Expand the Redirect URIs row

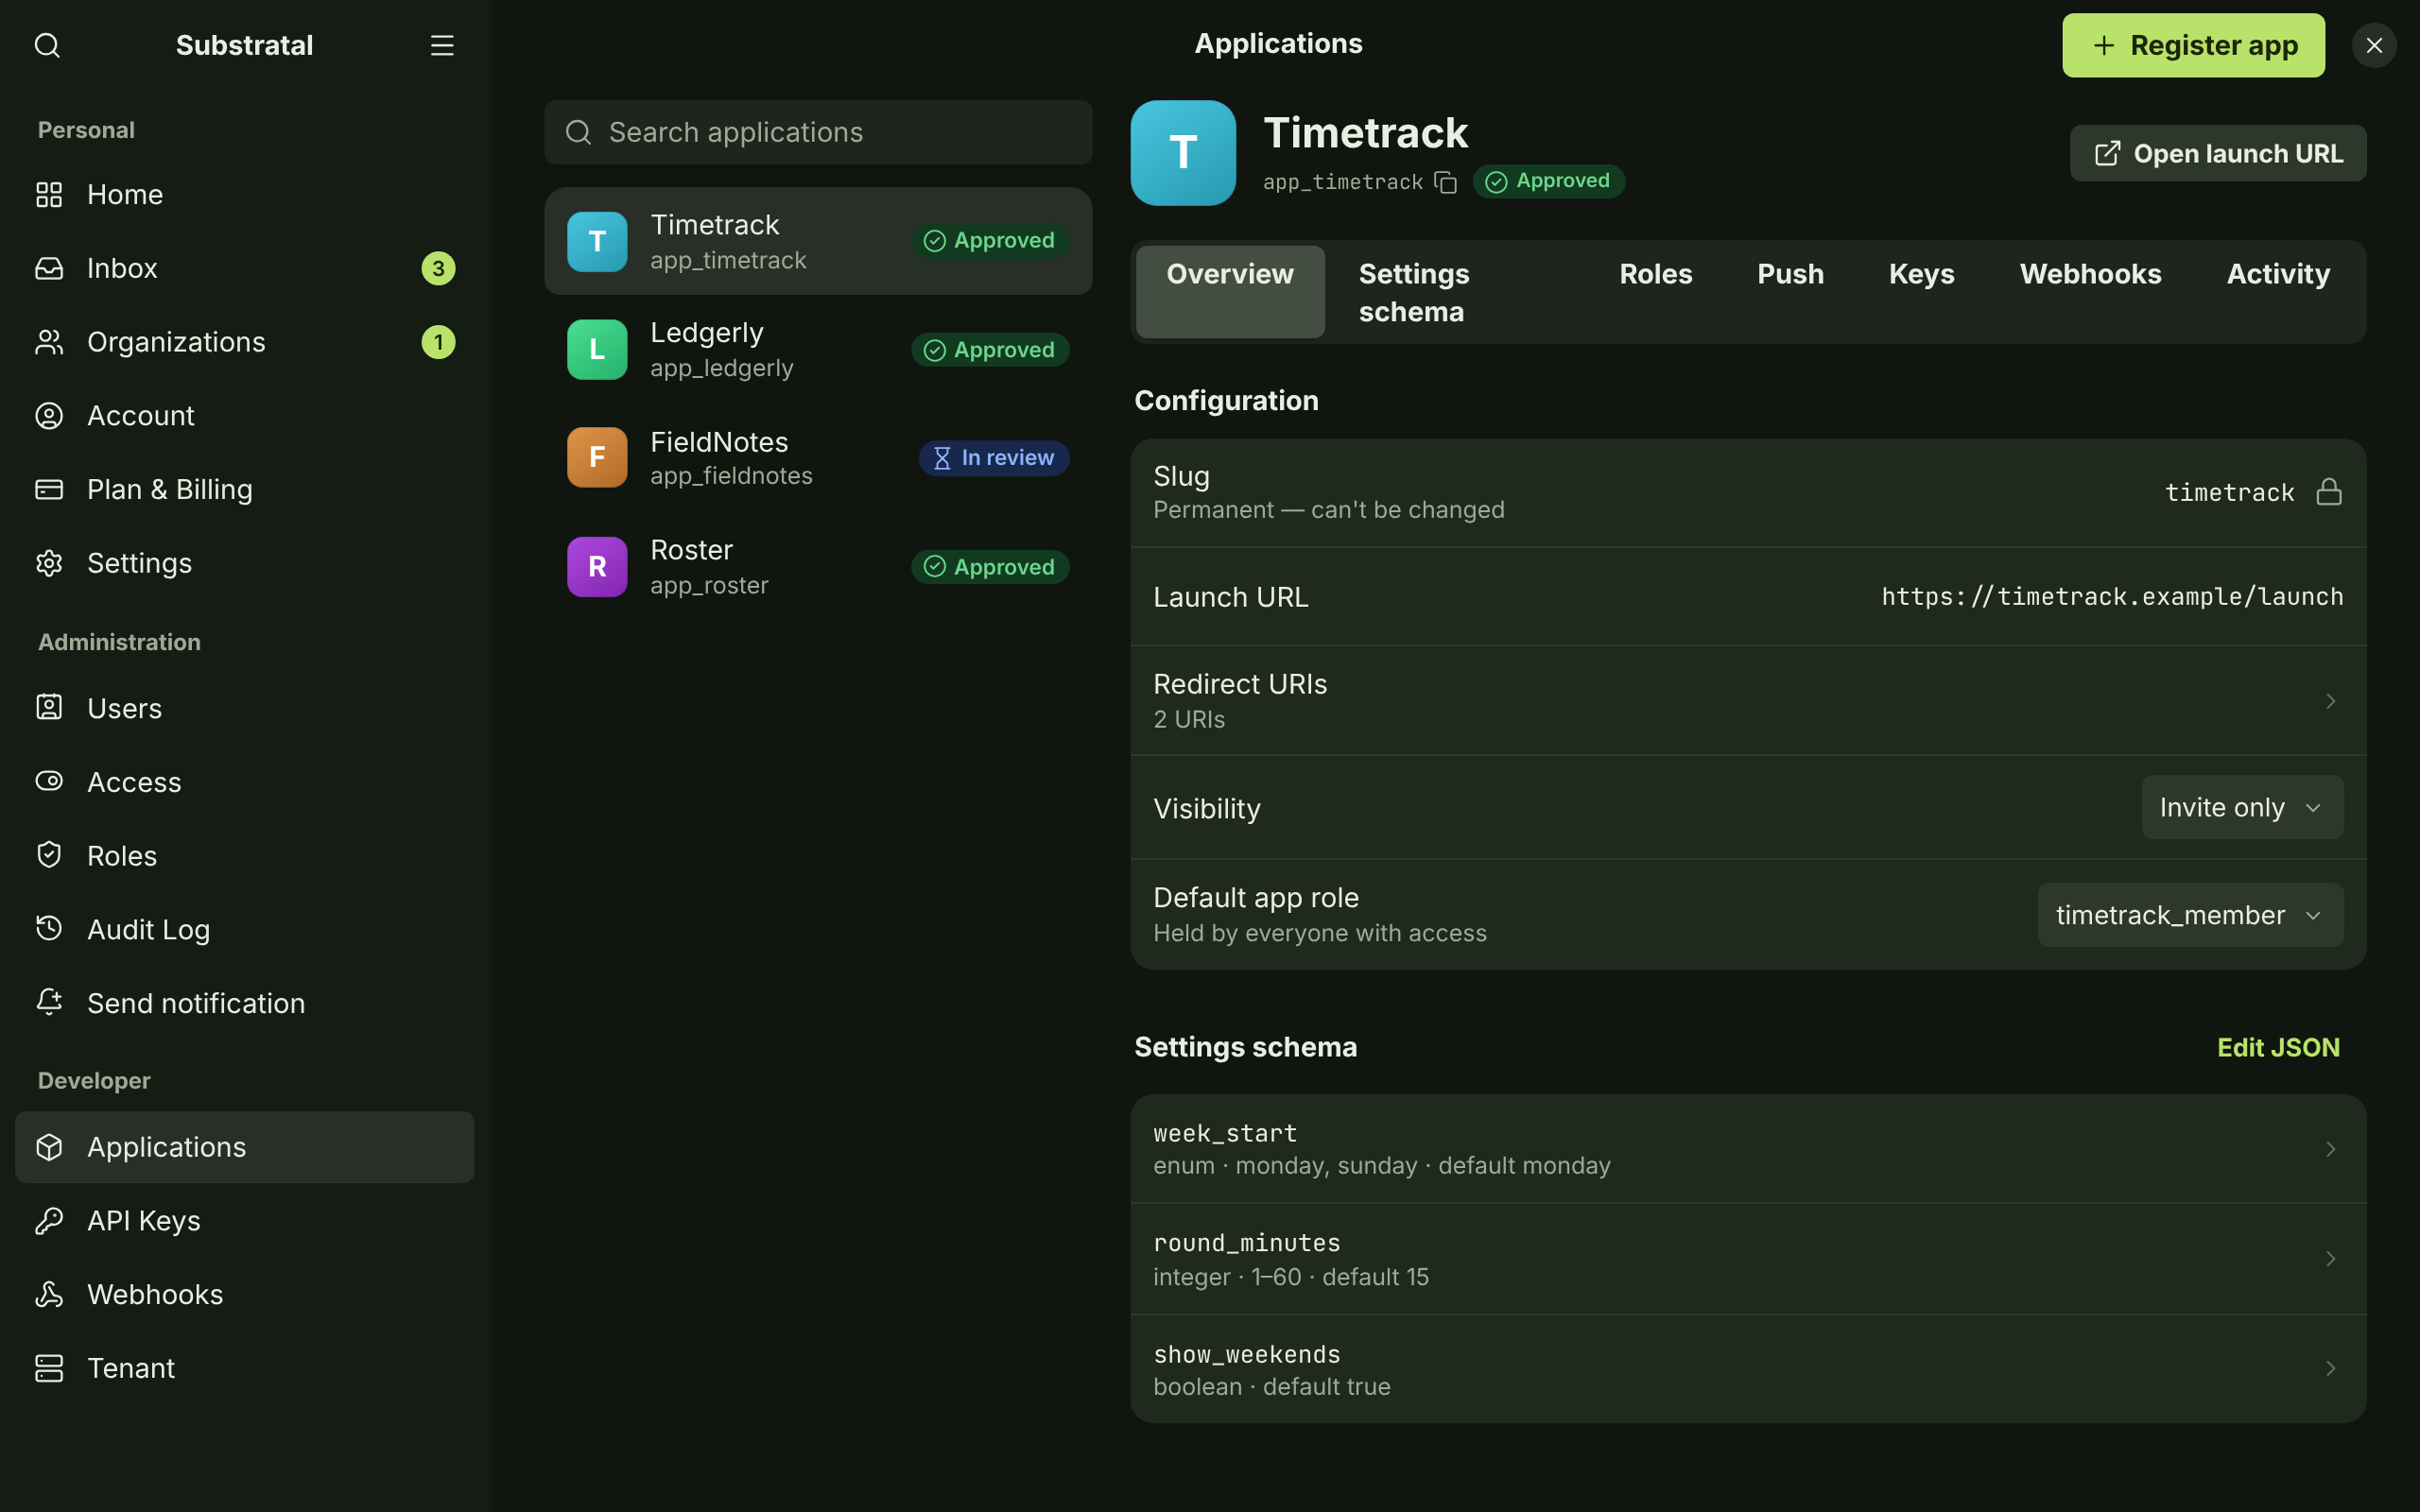(1748, 701)
